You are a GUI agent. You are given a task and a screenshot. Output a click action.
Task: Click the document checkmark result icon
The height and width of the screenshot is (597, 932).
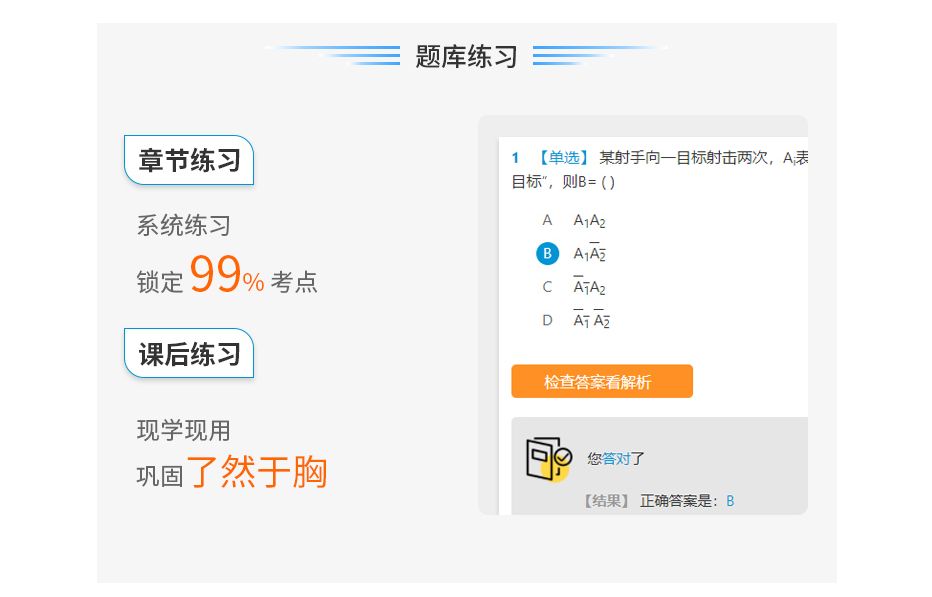pos(549,459)
